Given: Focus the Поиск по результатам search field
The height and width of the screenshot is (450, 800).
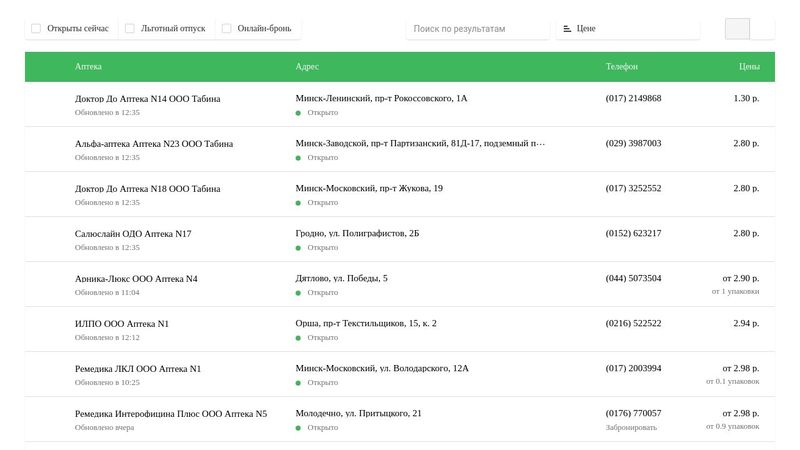Looking at the screenshot, I should click(477, 29).
